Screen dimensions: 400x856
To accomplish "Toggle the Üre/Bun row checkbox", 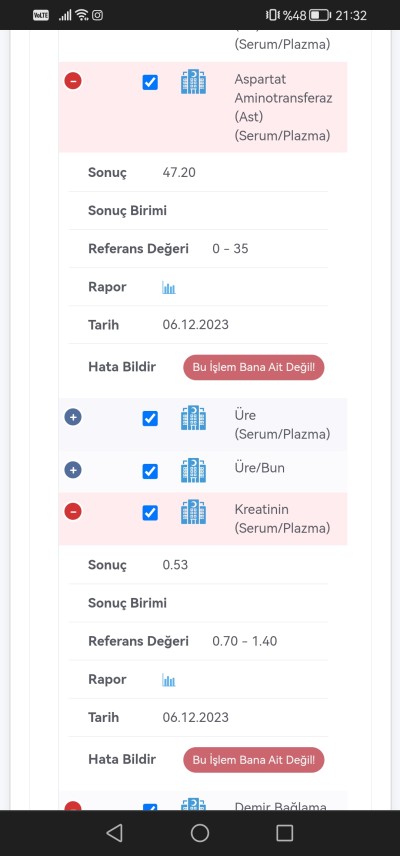I will coord(150,471).
